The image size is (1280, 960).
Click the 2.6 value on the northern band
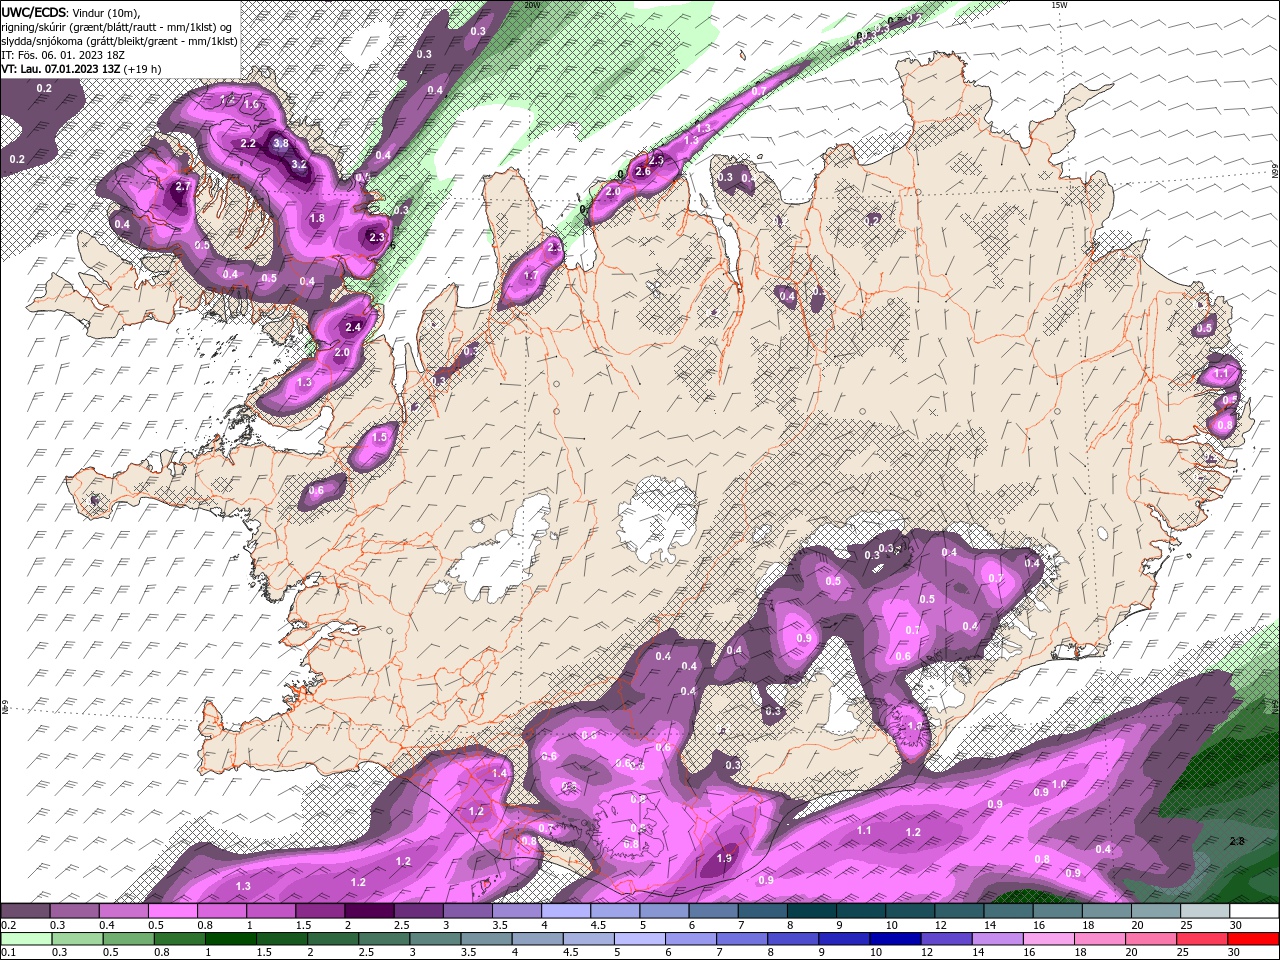coord(643,171)
